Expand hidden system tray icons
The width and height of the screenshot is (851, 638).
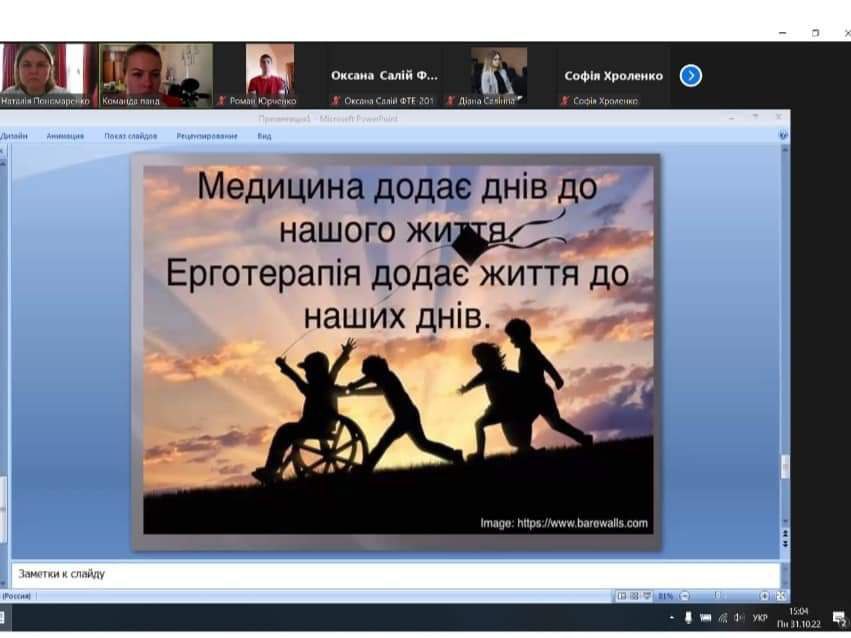click(x=671, y=618)
